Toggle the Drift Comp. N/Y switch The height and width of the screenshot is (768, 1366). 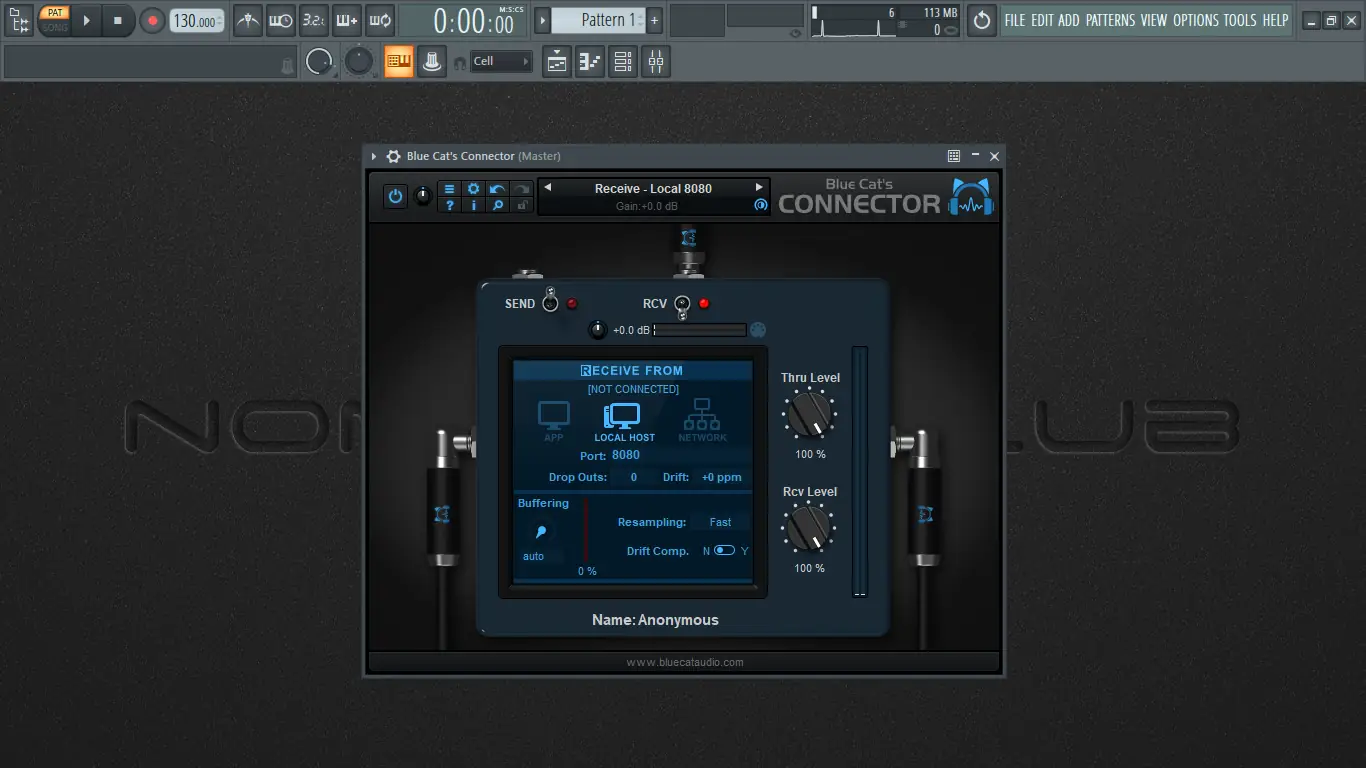tap(724, 551)
